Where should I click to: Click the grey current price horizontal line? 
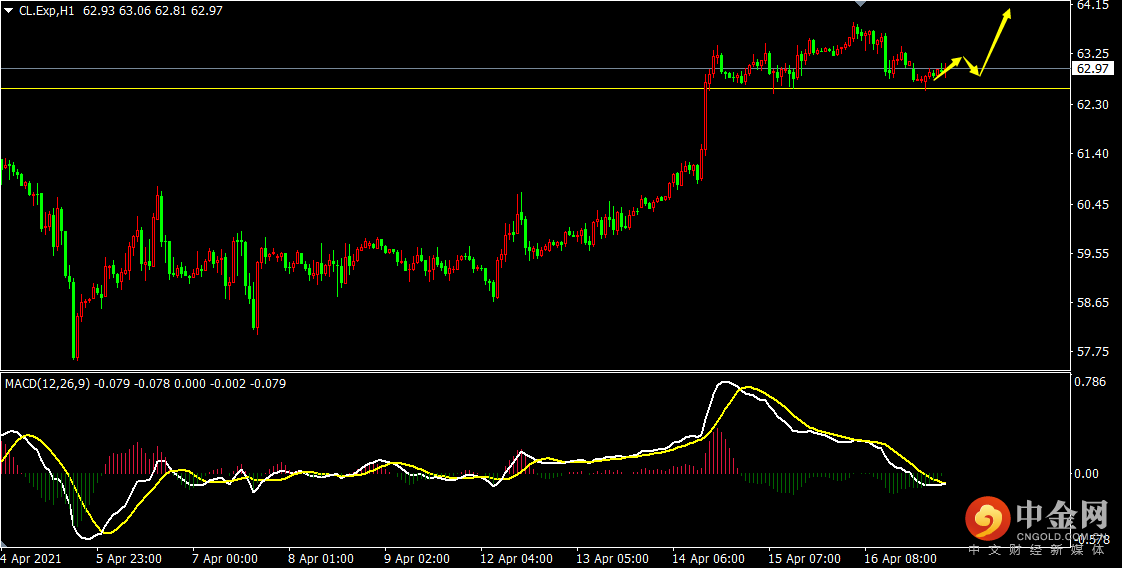coord(535,69)
